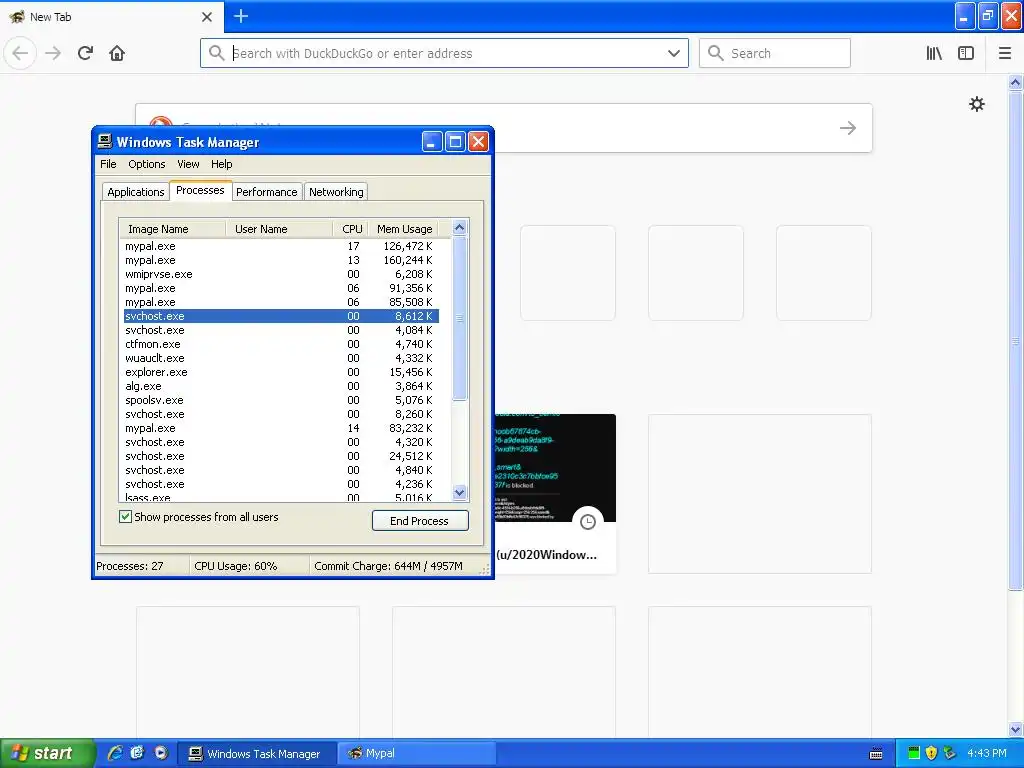Select wuauclt.exe process row

tap(281, 358)
